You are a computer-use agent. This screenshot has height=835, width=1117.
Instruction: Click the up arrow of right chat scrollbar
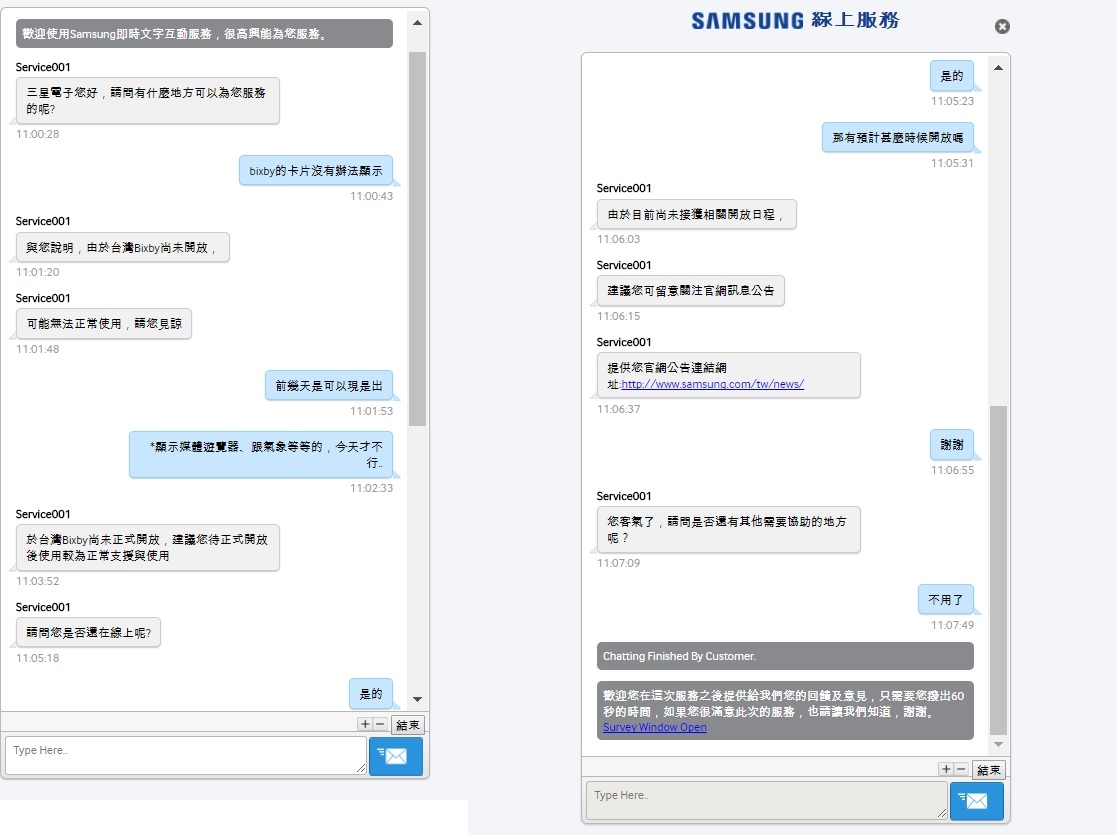pyautogui.click(x=999, y=68)
